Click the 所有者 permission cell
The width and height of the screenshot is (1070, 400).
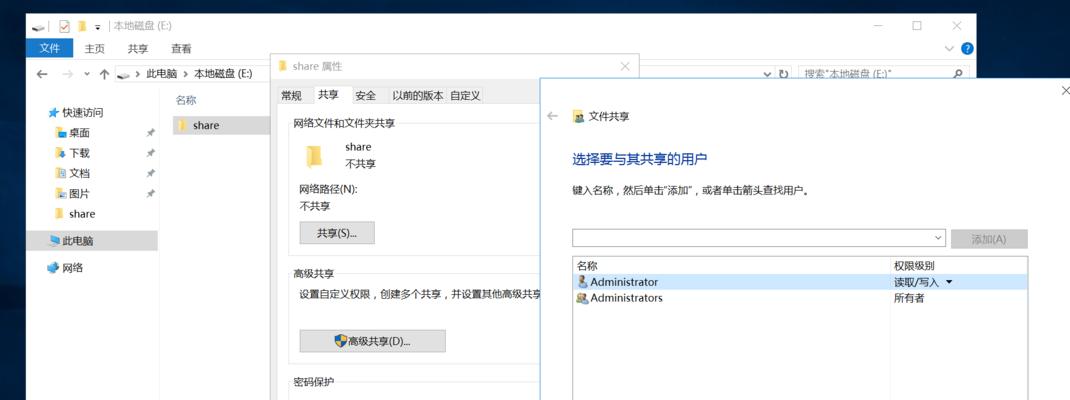click(x=909, y=298)
